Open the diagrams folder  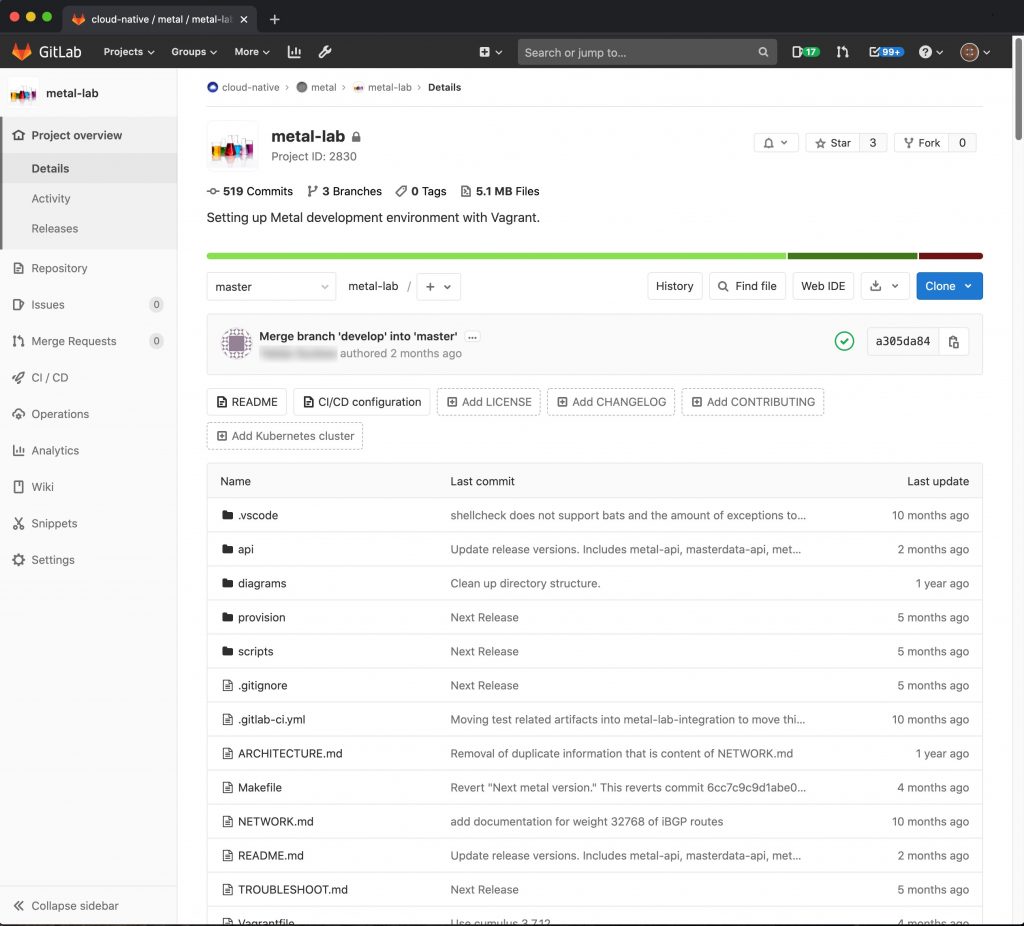click(262, 583)
